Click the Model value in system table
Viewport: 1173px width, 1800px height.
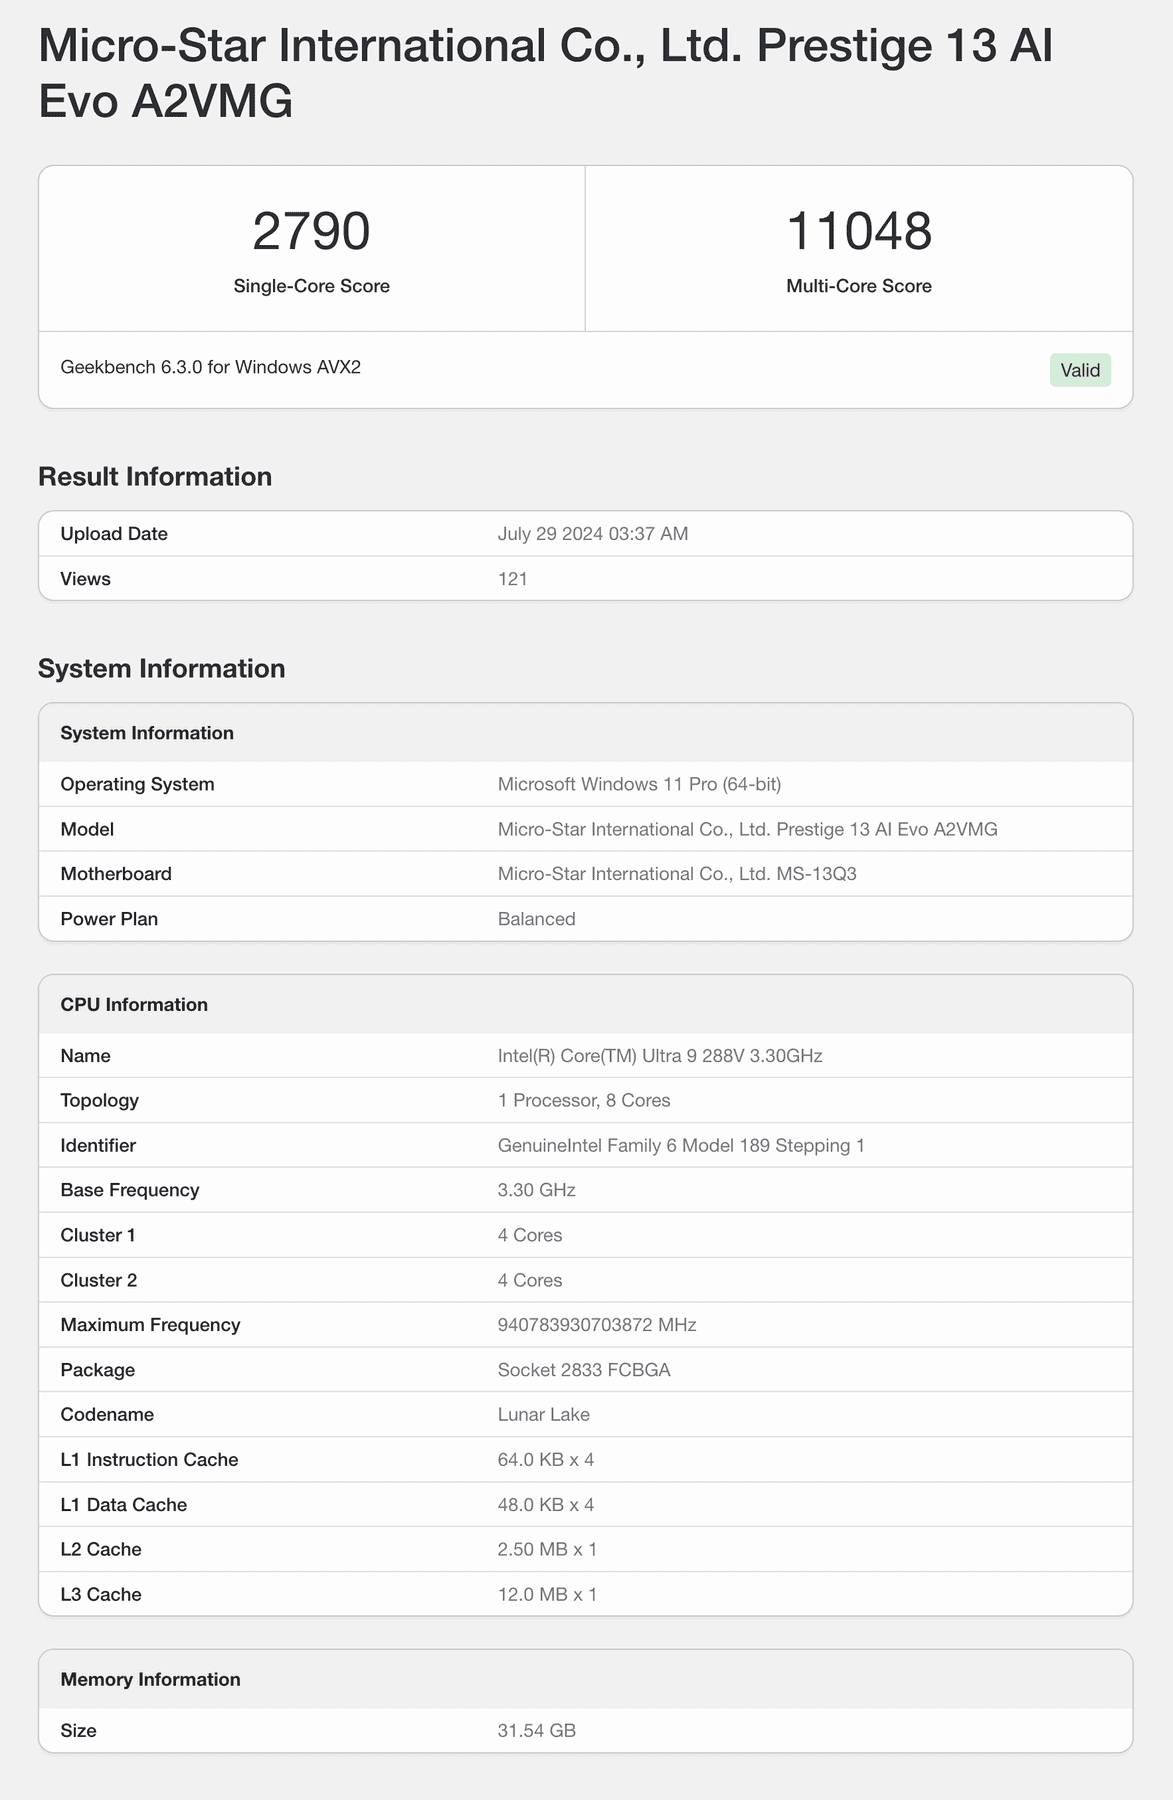click(x=747, y=829)
